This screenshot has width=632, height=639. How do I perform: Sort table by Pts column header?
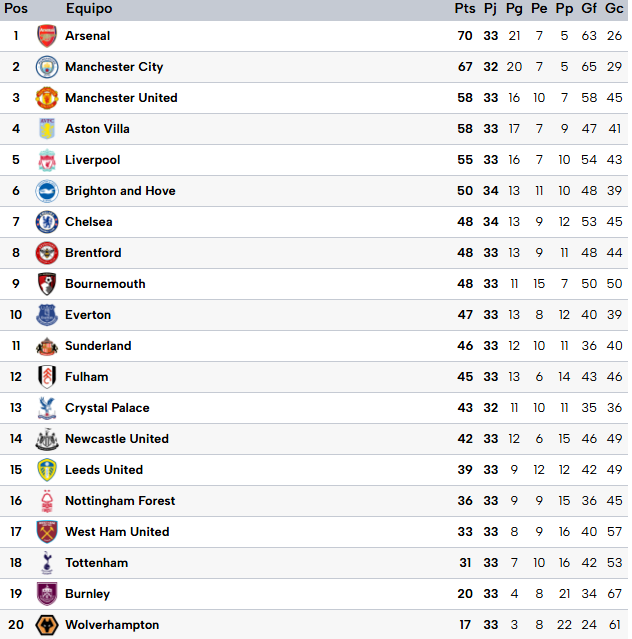click(465, 9)
